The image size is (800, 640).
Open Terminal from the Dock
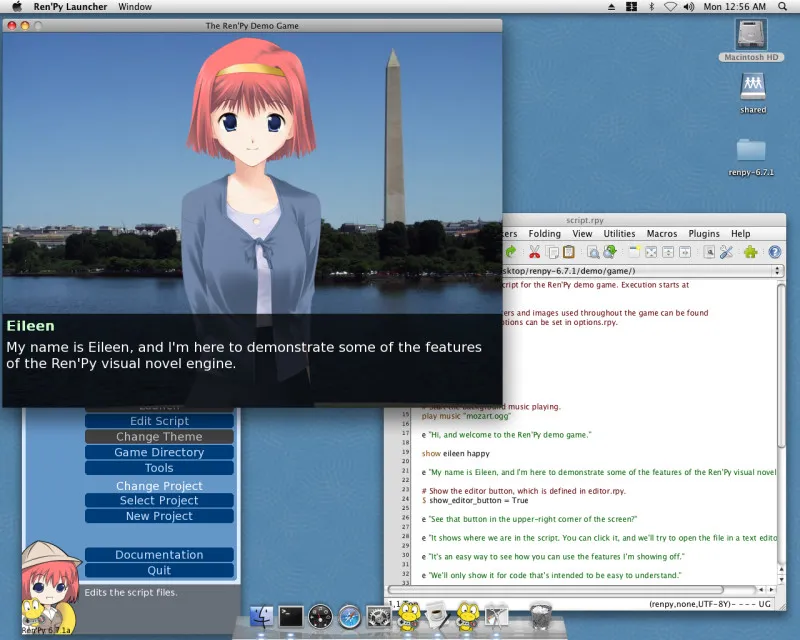pos(291,616)
